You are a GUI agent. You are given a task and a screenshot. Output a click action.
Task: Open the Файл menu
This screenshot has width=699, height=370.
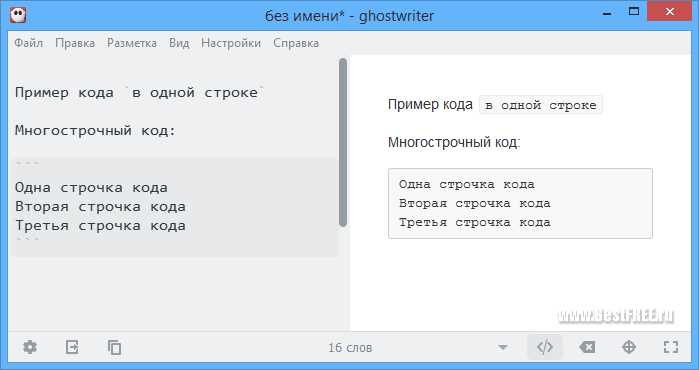click(29, 43)
